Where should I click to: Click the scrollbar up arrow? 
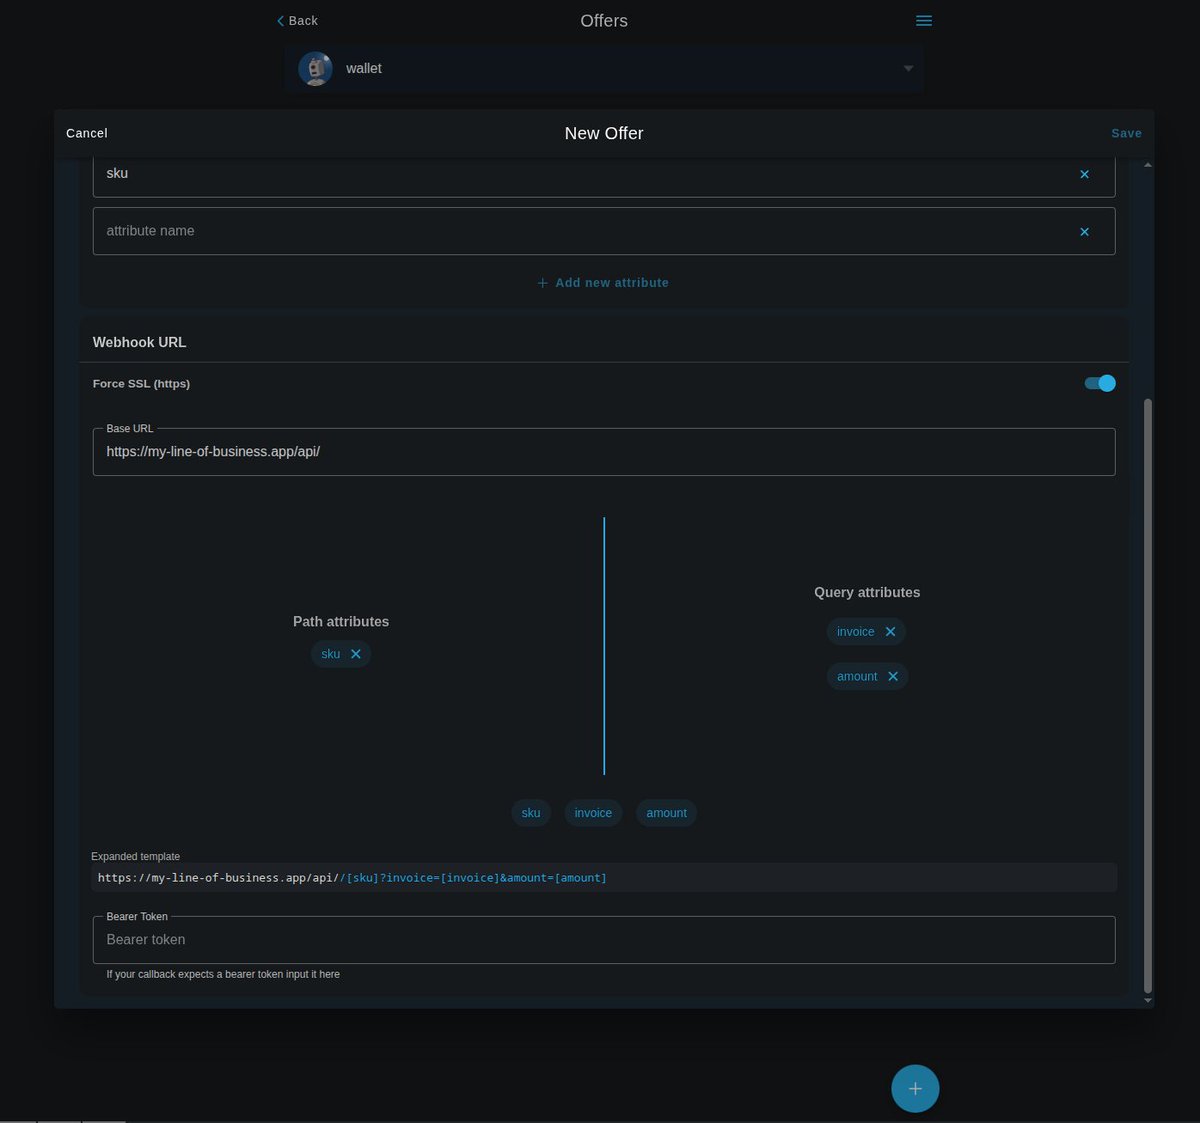1147,165
